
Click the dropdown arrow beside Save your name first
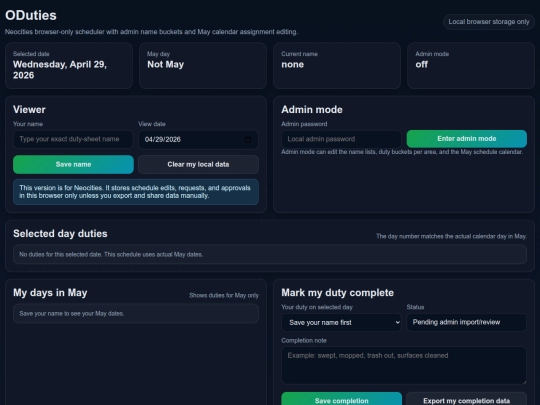coord(397,322)
